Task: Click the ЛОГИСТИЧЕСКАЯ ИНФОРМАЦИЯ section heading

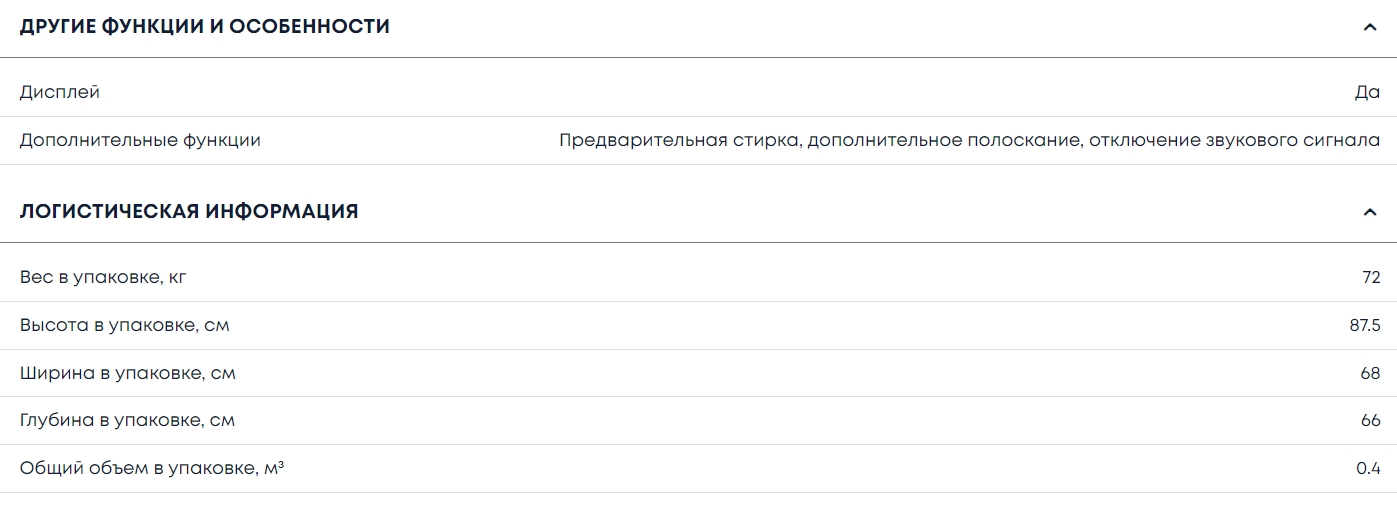Action: (x=189, y=212)
